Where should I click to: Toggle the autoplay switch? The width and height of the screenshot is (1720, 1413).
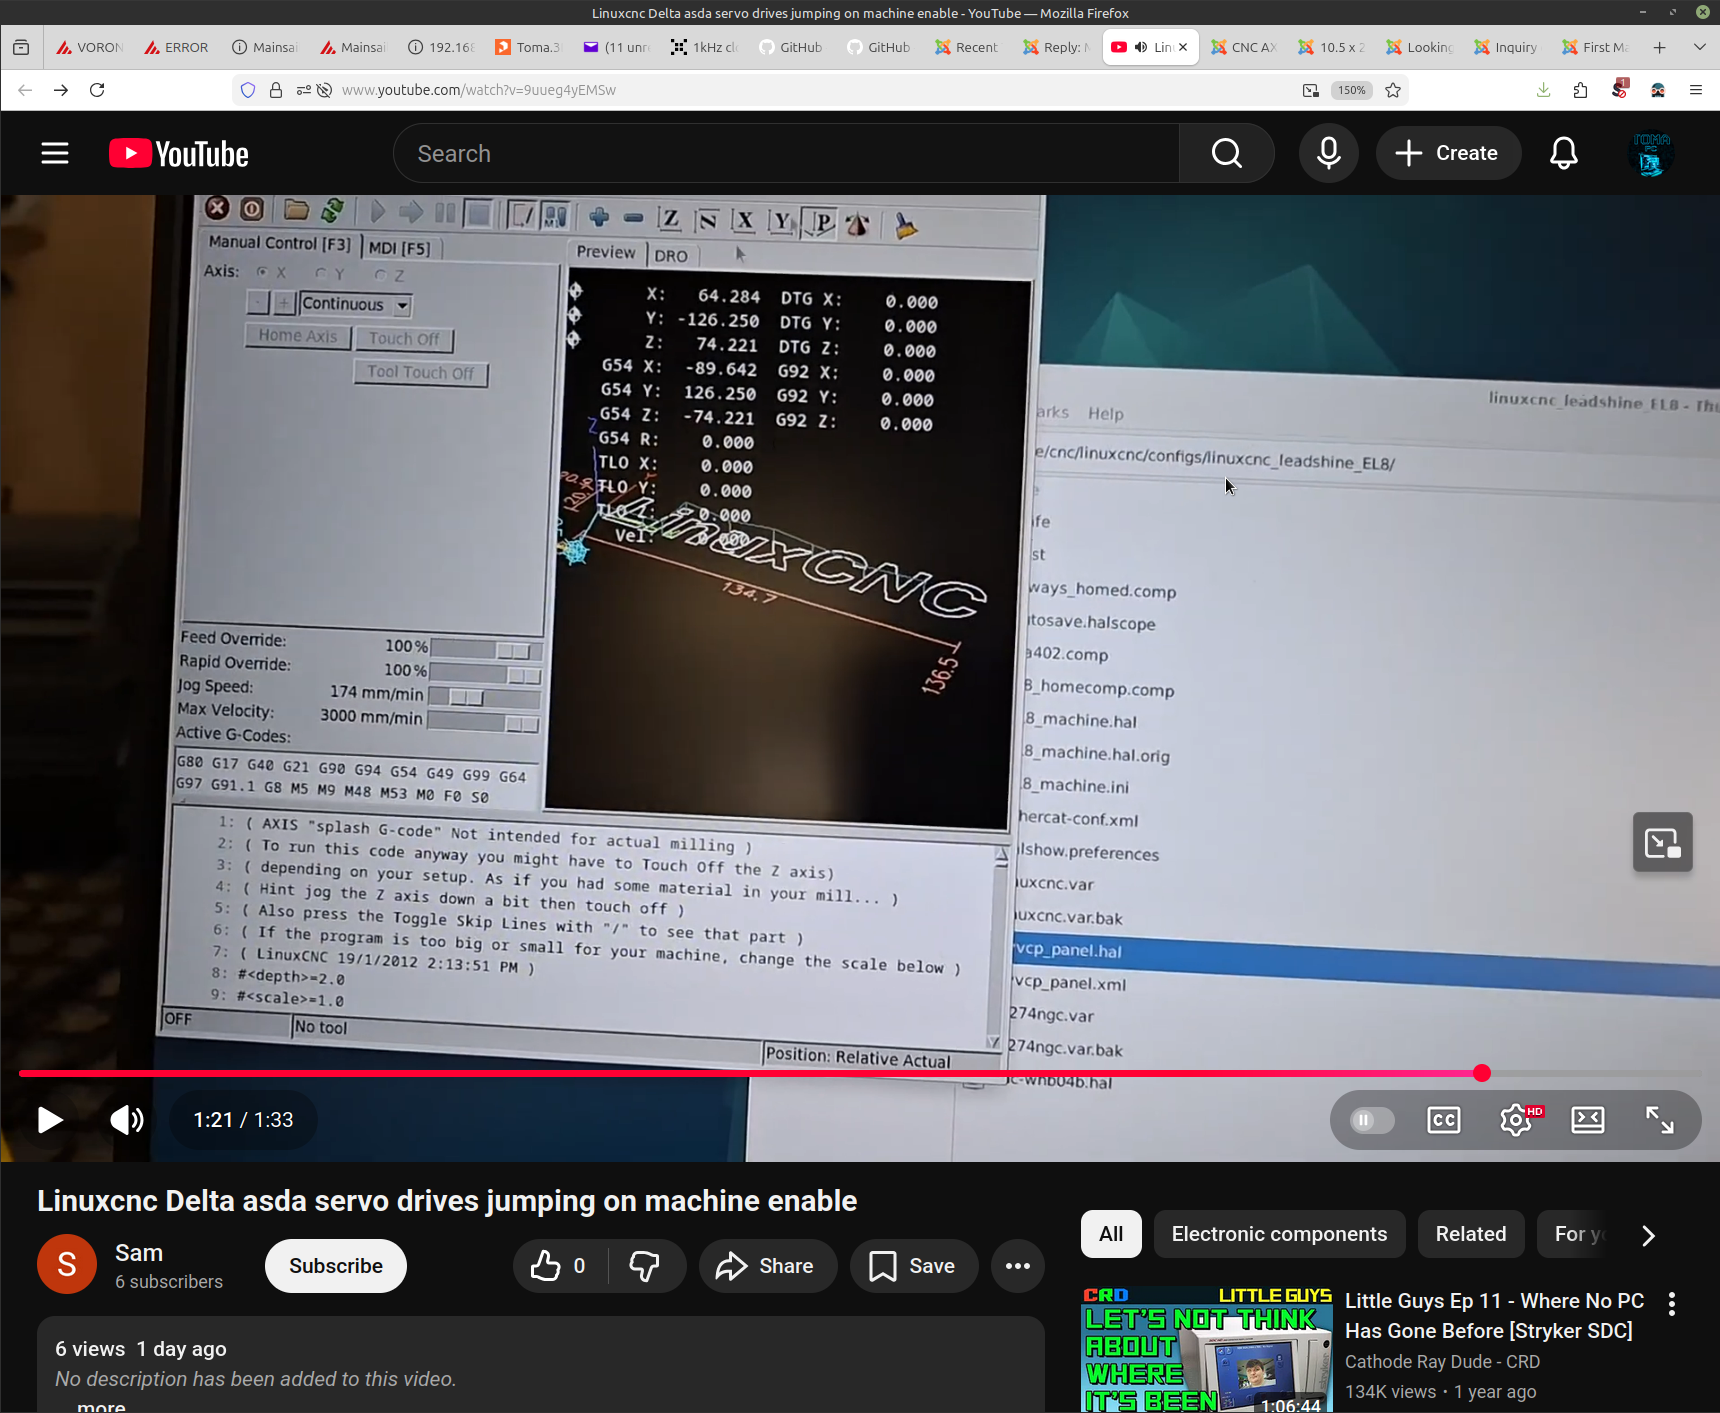point(1371,1120)
